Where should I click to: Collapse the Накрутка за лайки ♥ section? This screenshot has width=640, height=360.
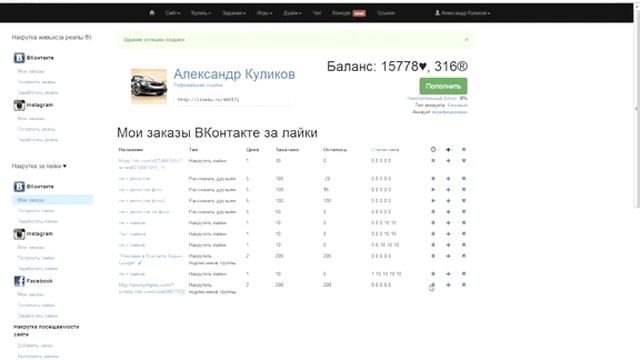[39, 166]
